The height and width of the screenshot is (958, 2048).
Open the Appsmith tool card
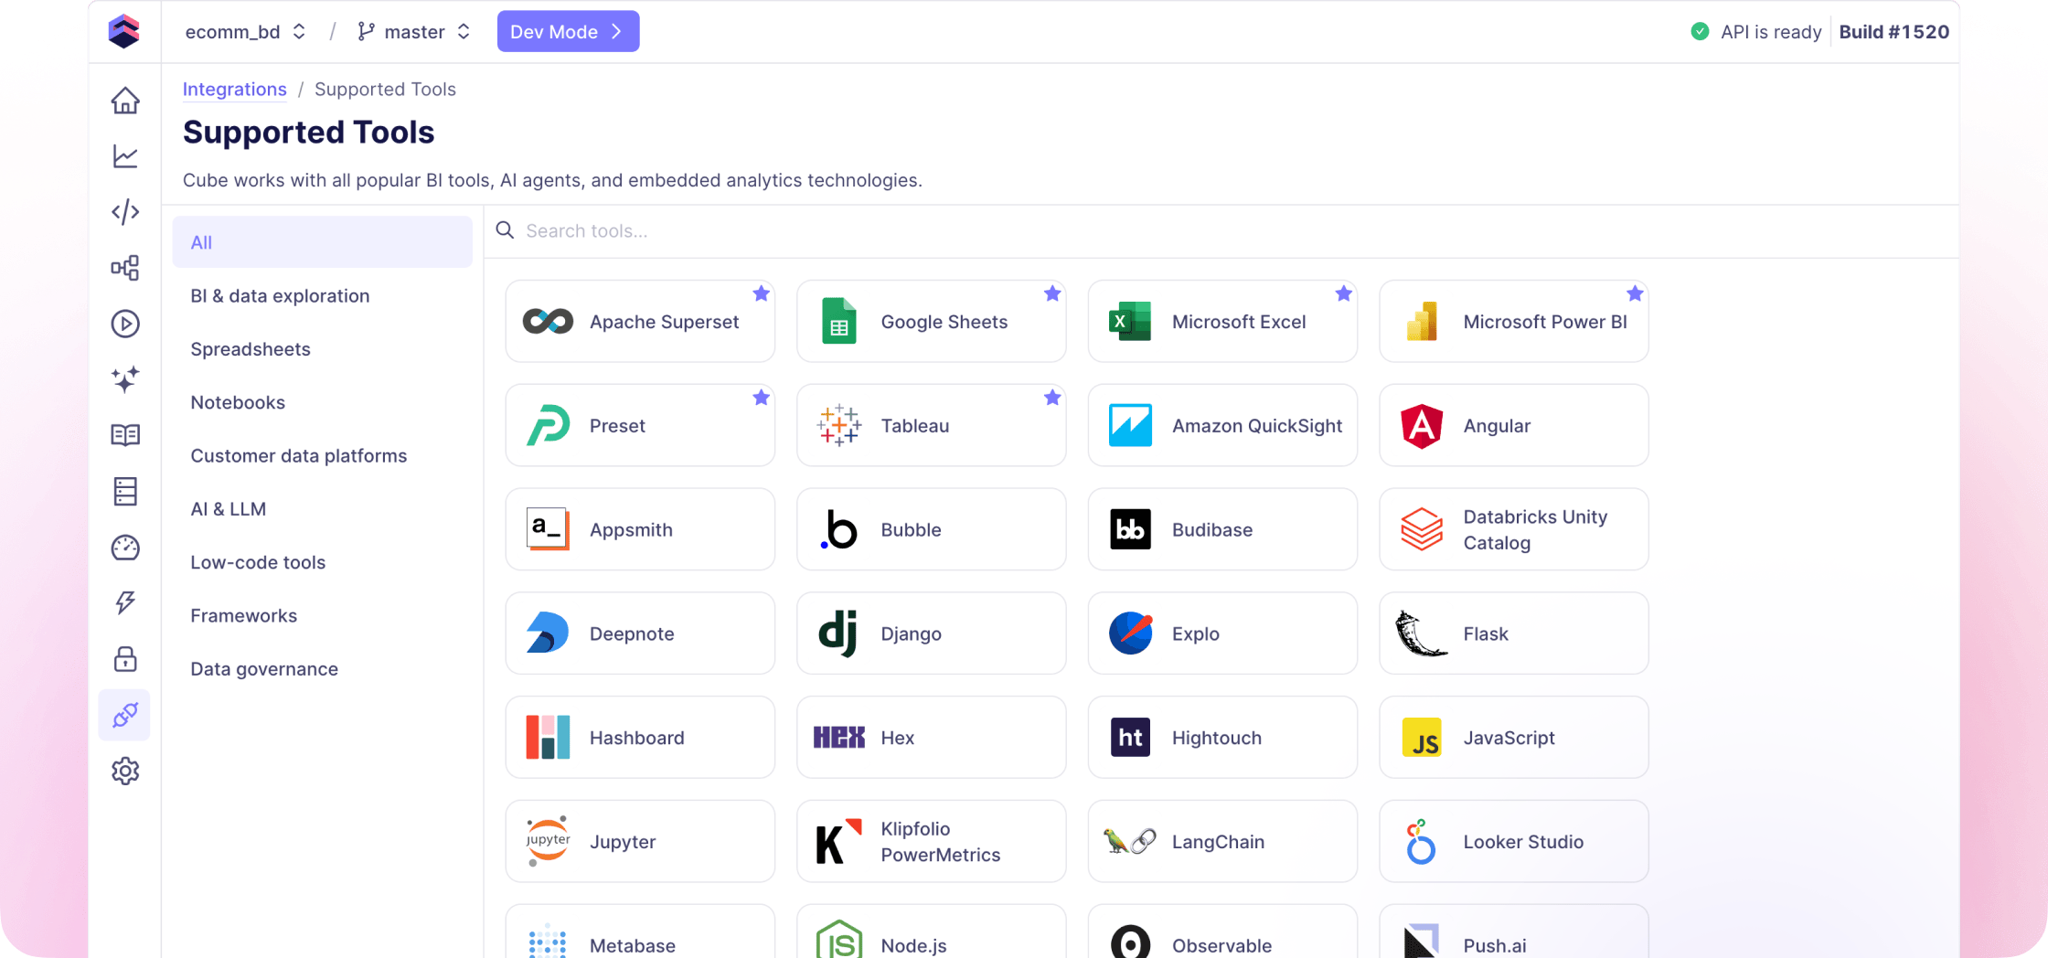pyautogui.click(x=640, y=529)
